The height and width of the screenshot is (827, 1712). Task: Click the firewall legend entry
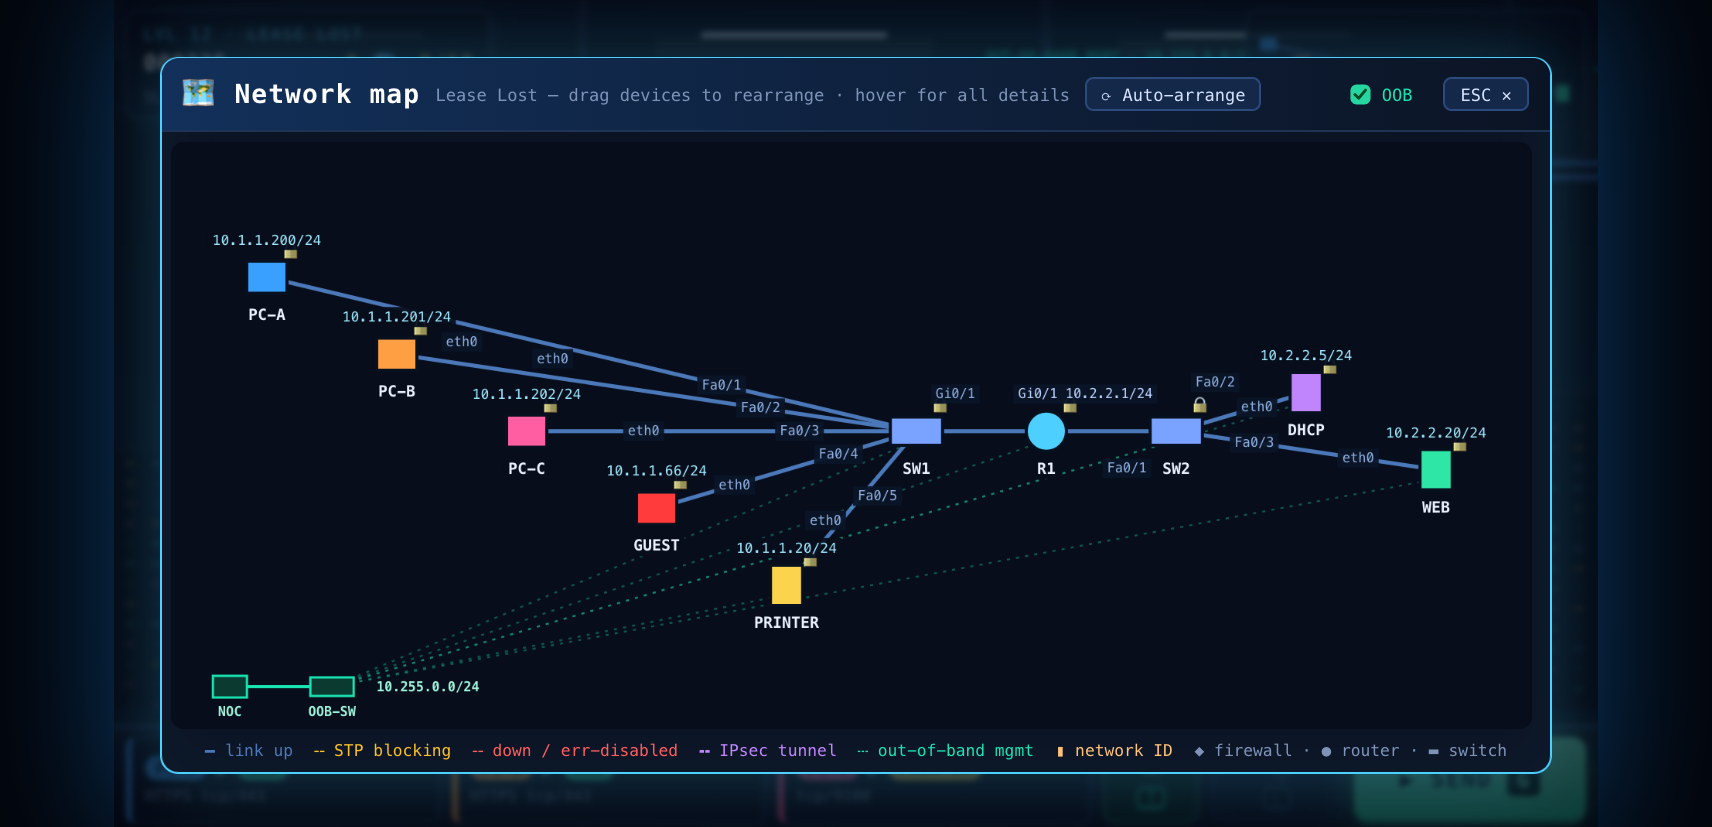(x=1243, y=751)
